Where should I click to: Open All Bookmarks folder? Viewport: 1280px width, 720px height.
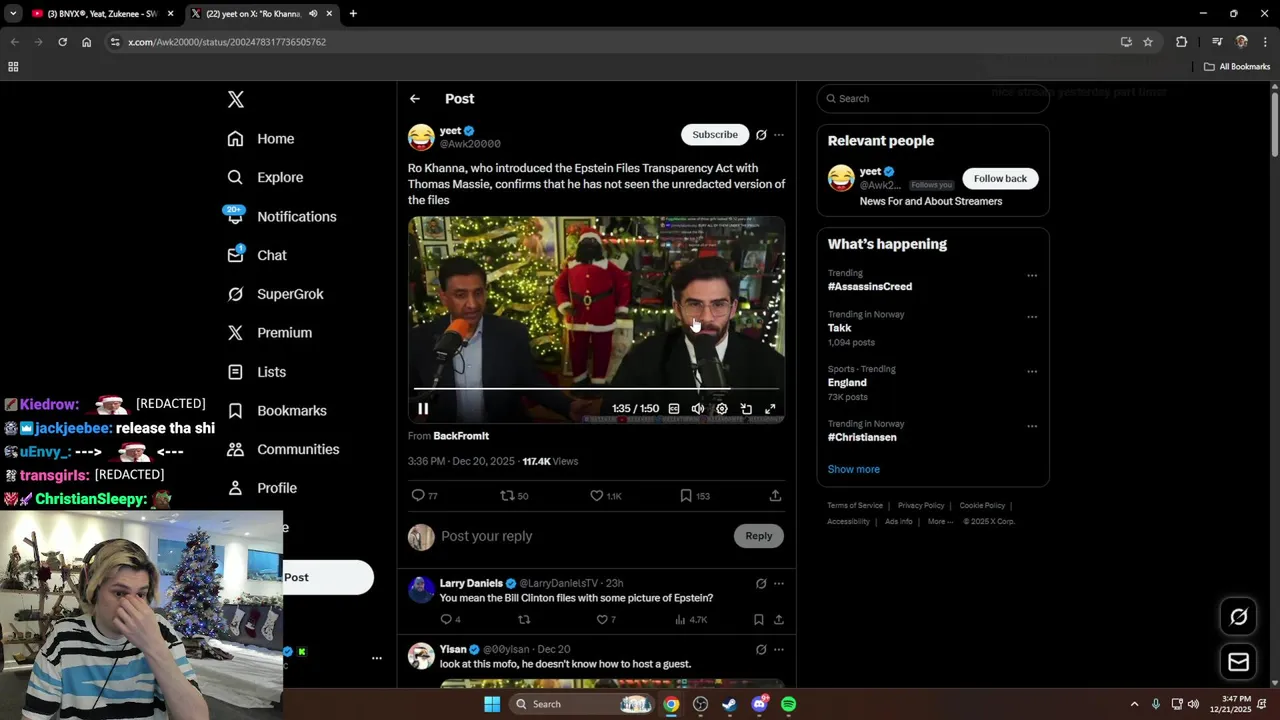(x=1237, y=67)
